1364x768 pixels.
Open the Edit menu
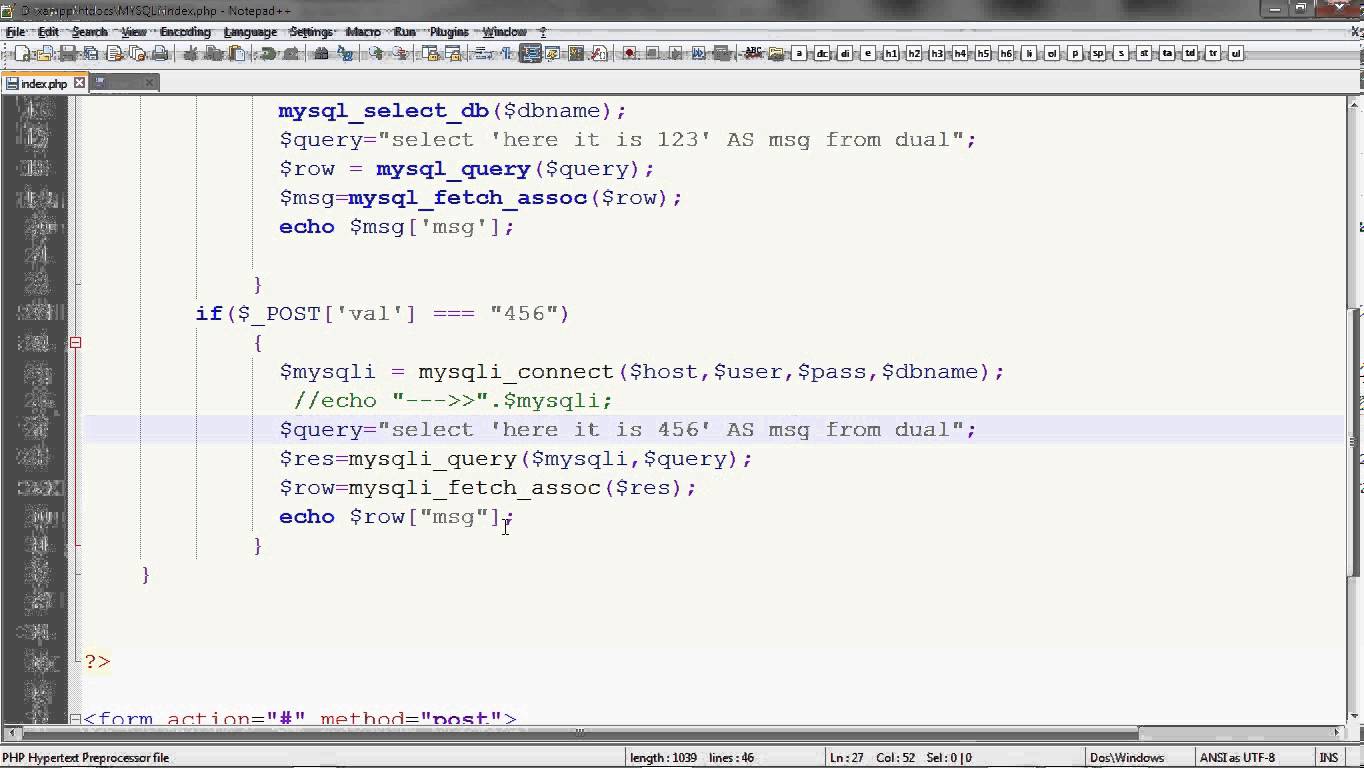point(48,32)
